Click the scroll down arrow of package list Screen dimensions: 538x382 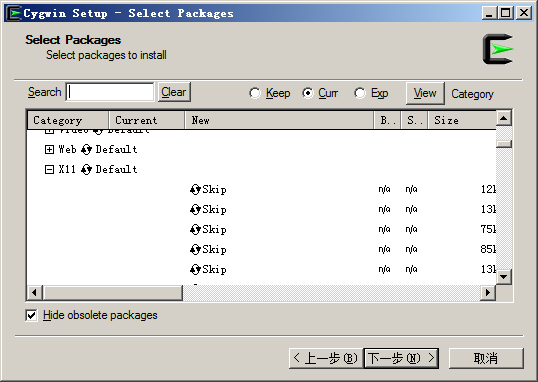(504, 277)
